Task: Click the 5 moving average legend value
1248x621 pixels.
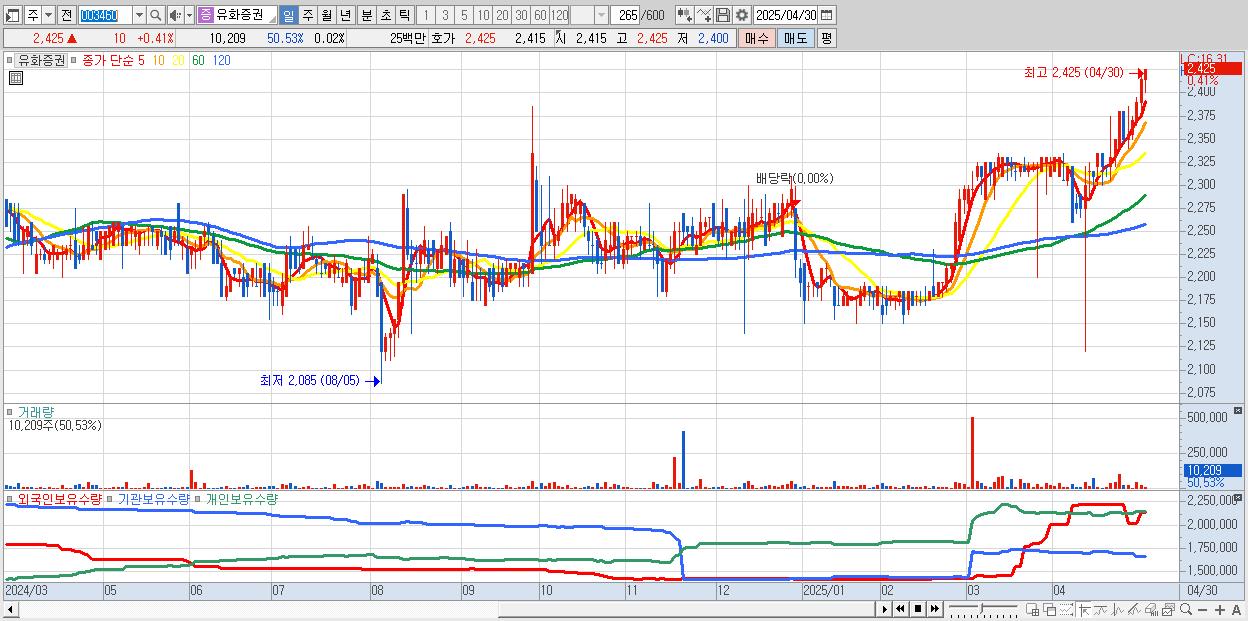Action: tap(141, 60)
